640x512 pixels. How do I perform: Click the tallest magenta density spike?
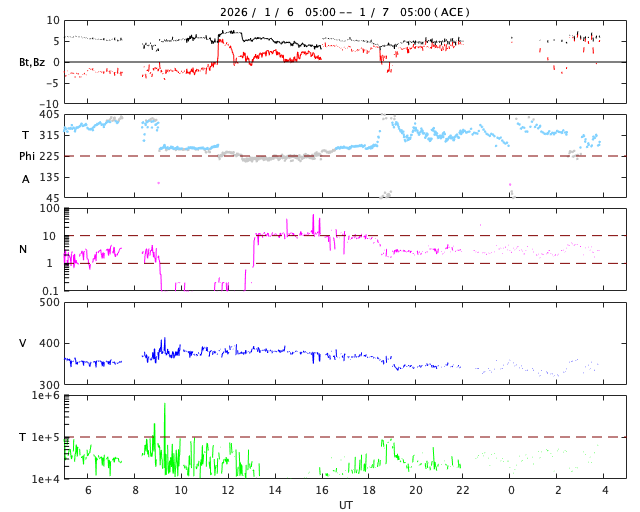(x=313, y=216)
